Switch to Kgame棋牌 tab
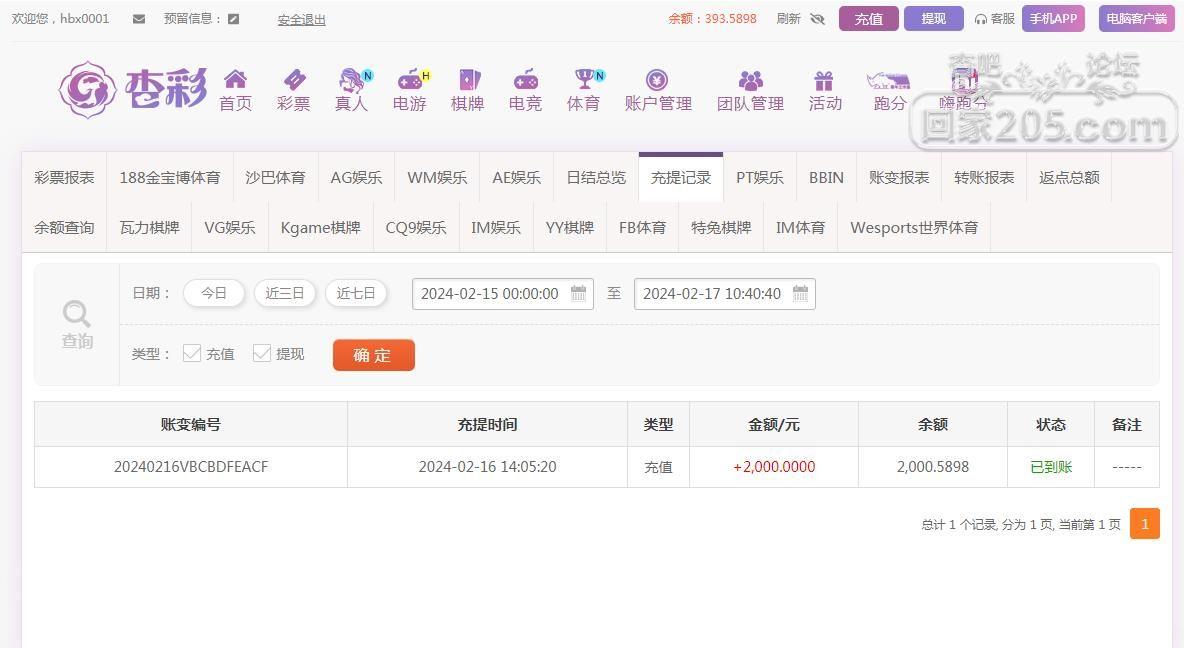 pyautogui.click(x=321, y=227)
